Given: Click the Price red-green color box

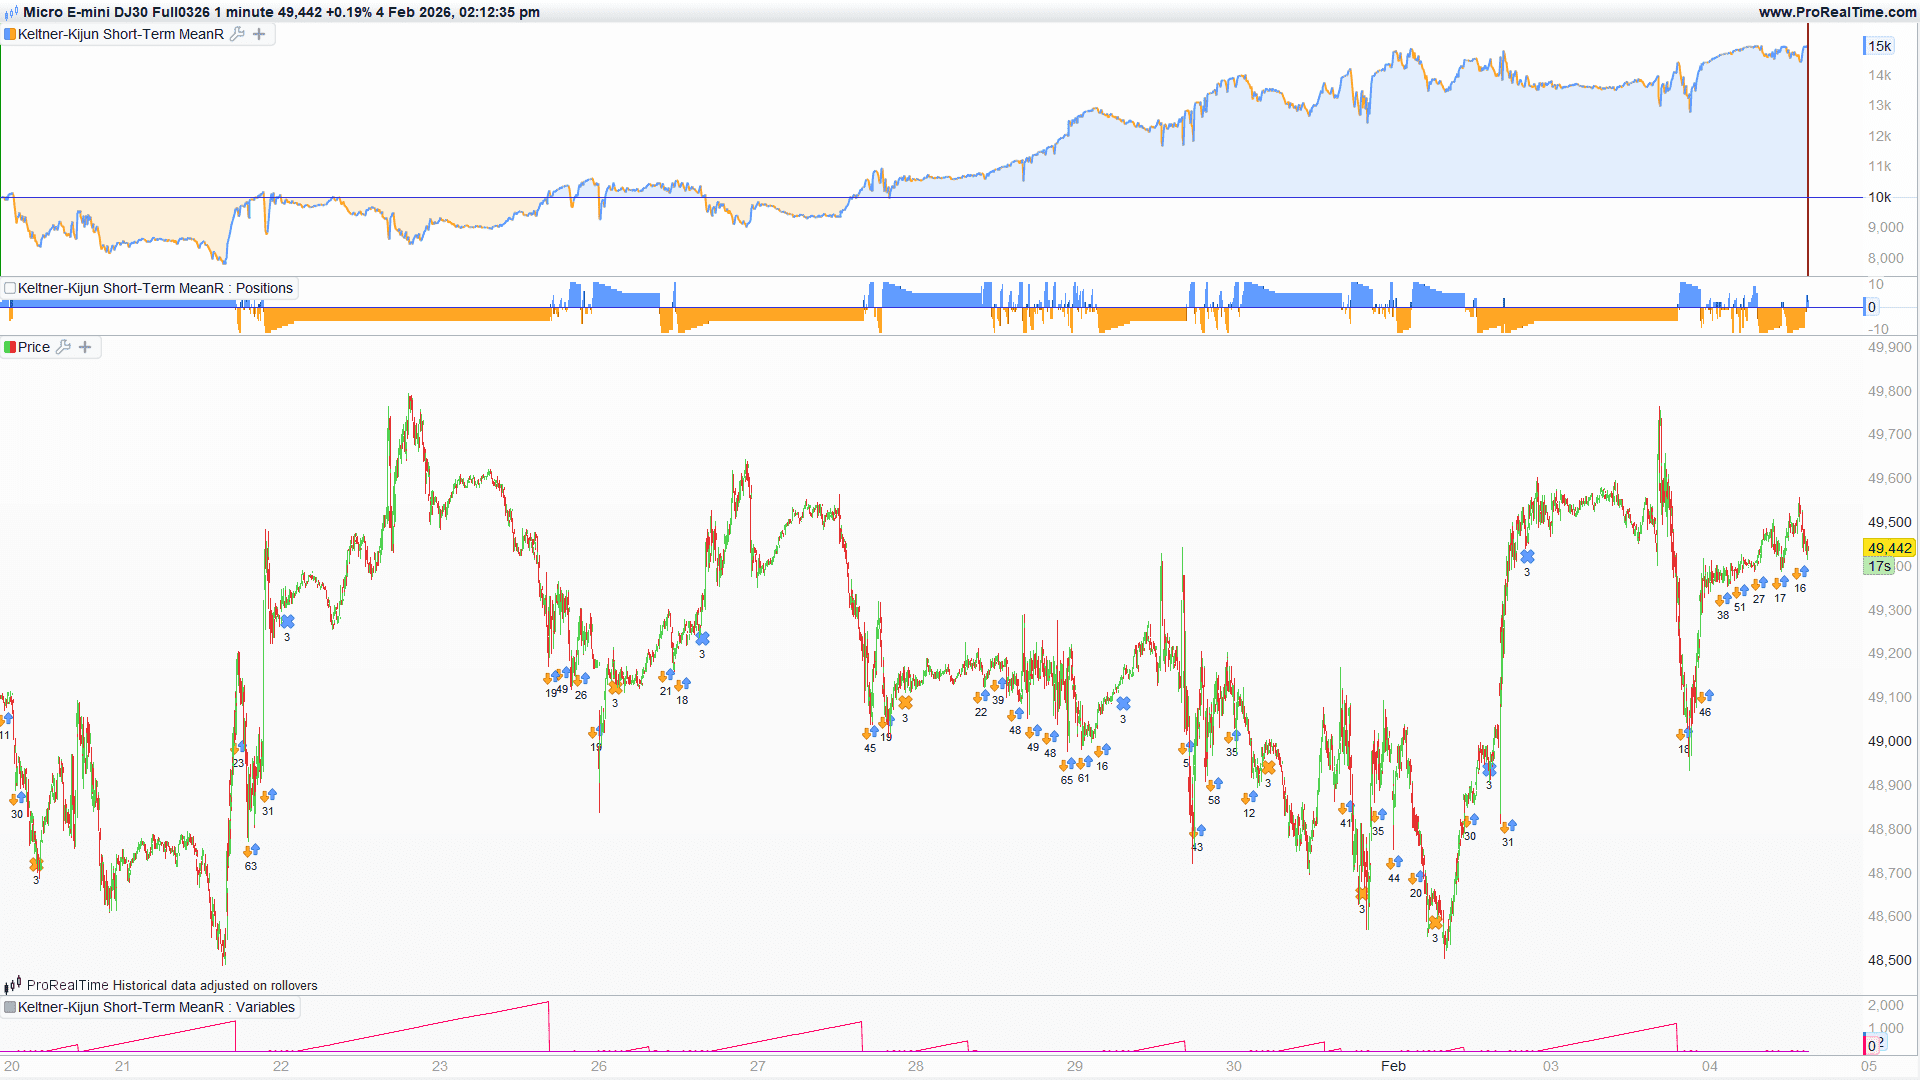Looking at the screenshot, I should pos(10,347).
